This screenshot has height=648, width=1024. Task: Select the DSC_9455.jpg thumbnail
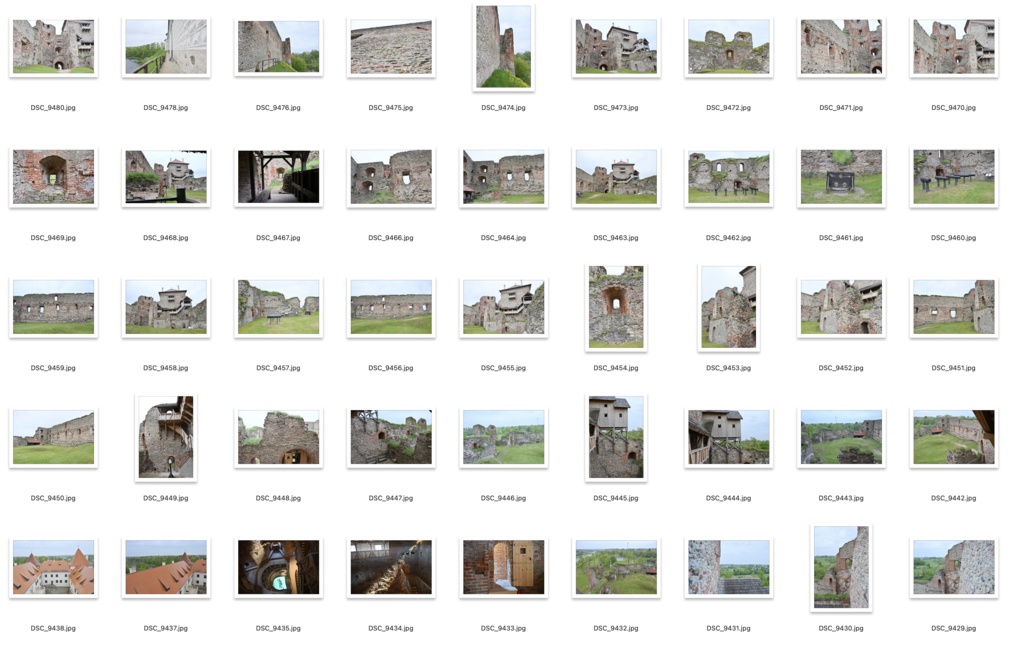click(x=504, y=307)
